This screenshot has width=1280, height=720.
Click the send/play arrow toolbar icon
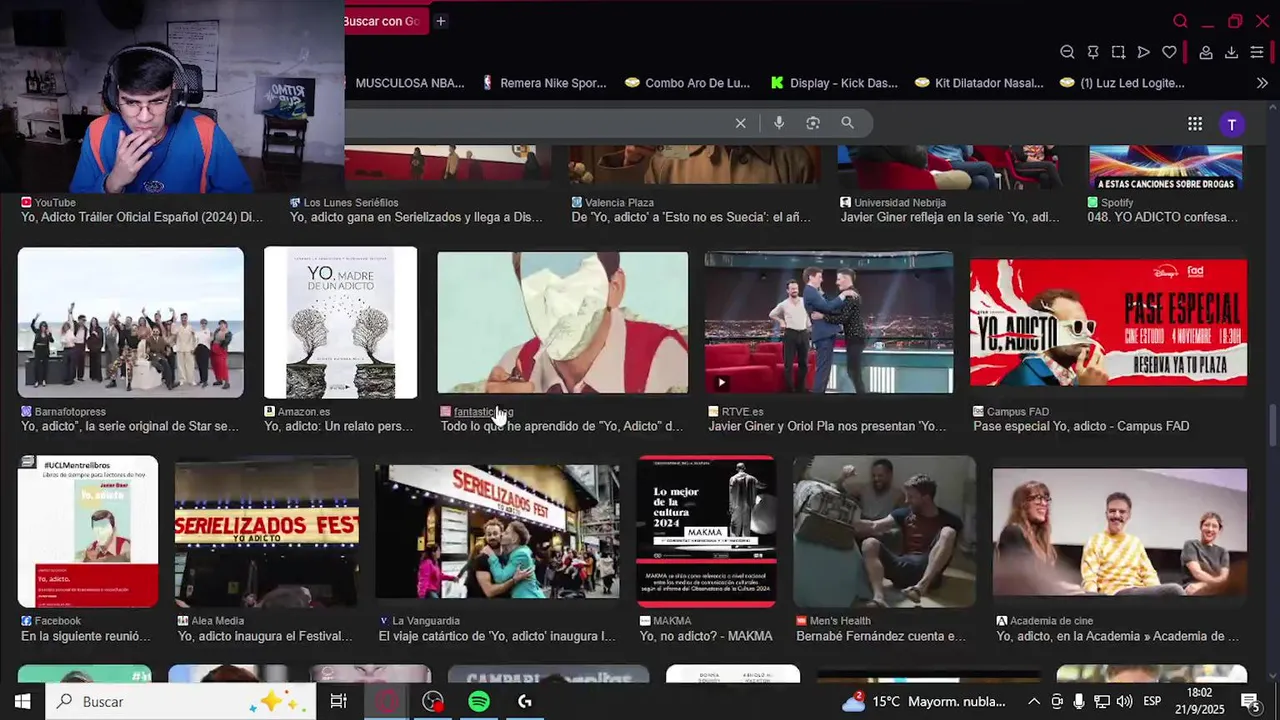click(x=1143, y=52)
